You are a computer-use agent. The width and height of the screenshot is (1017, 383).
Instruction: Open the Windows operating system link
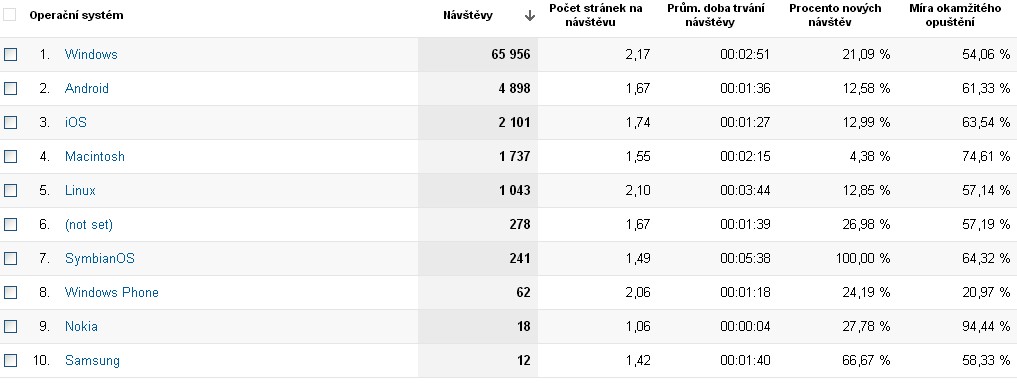click(91, 54)
